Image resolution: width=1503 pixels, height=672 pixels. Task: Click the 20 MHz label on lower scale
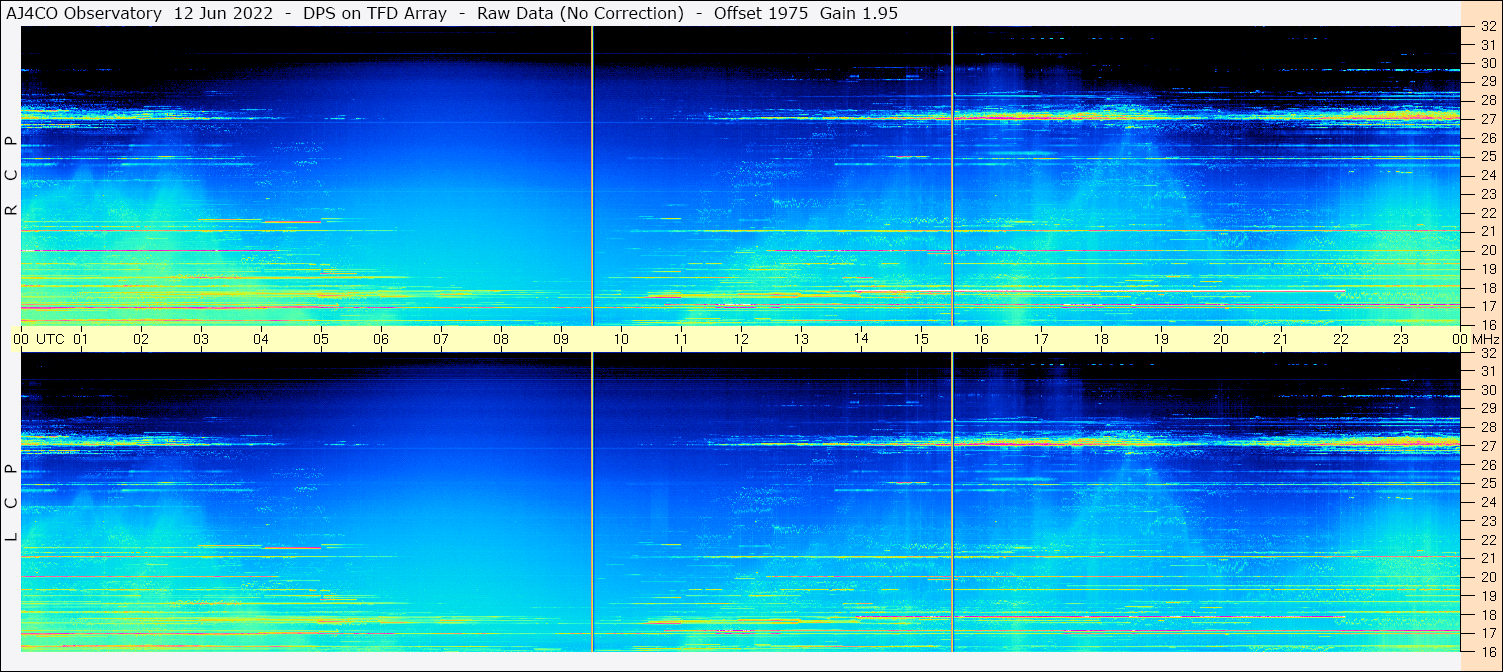tap(1487, 577)
